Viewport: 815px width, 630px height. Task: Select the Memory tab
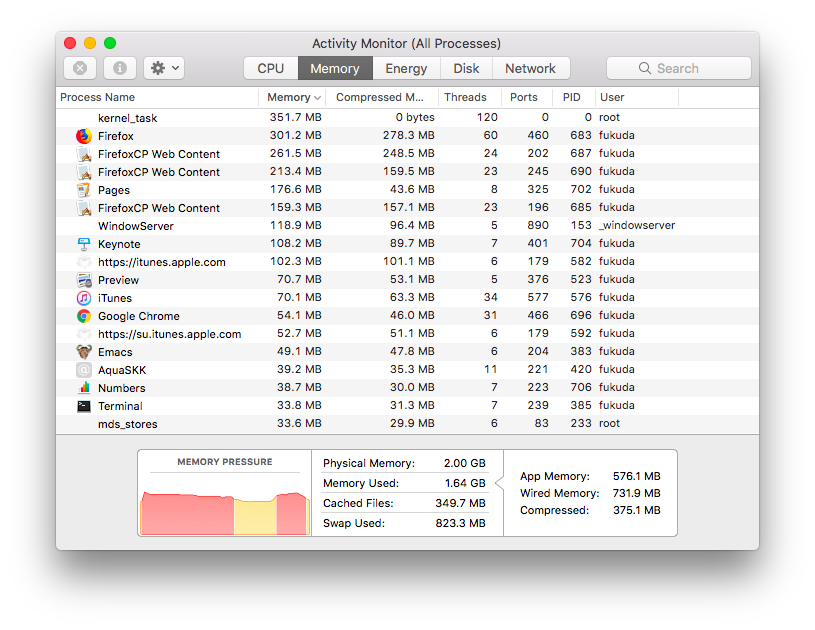point(335,68)
